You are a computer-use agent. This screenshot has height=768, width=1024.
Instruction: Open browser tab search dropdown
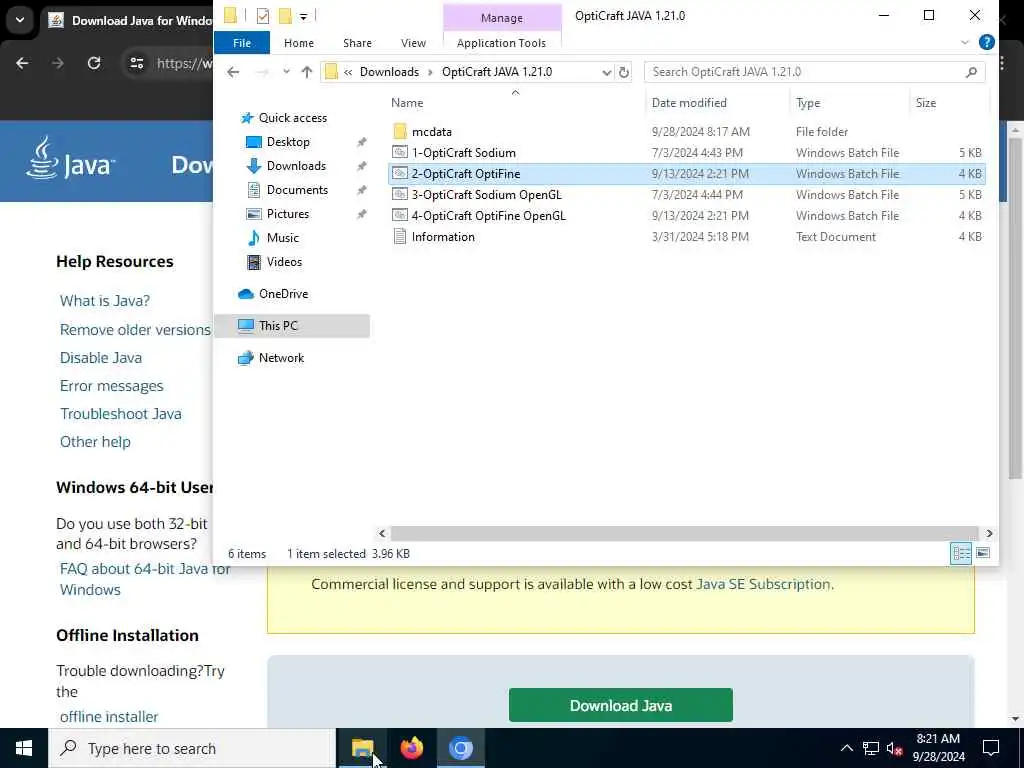point(20,20)
